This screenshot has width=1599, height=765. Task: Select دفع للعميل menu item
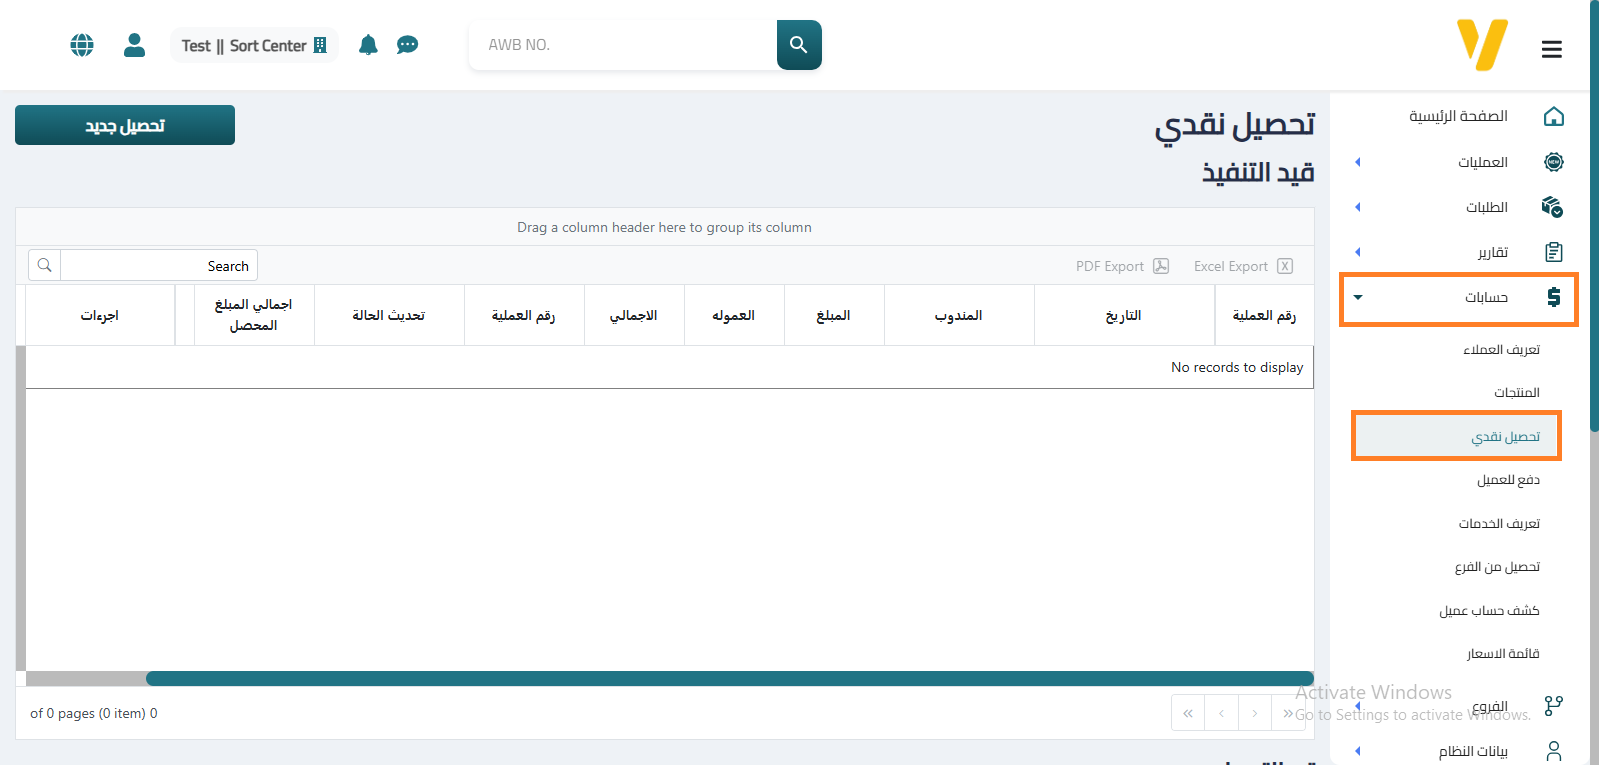point(1507,480)
